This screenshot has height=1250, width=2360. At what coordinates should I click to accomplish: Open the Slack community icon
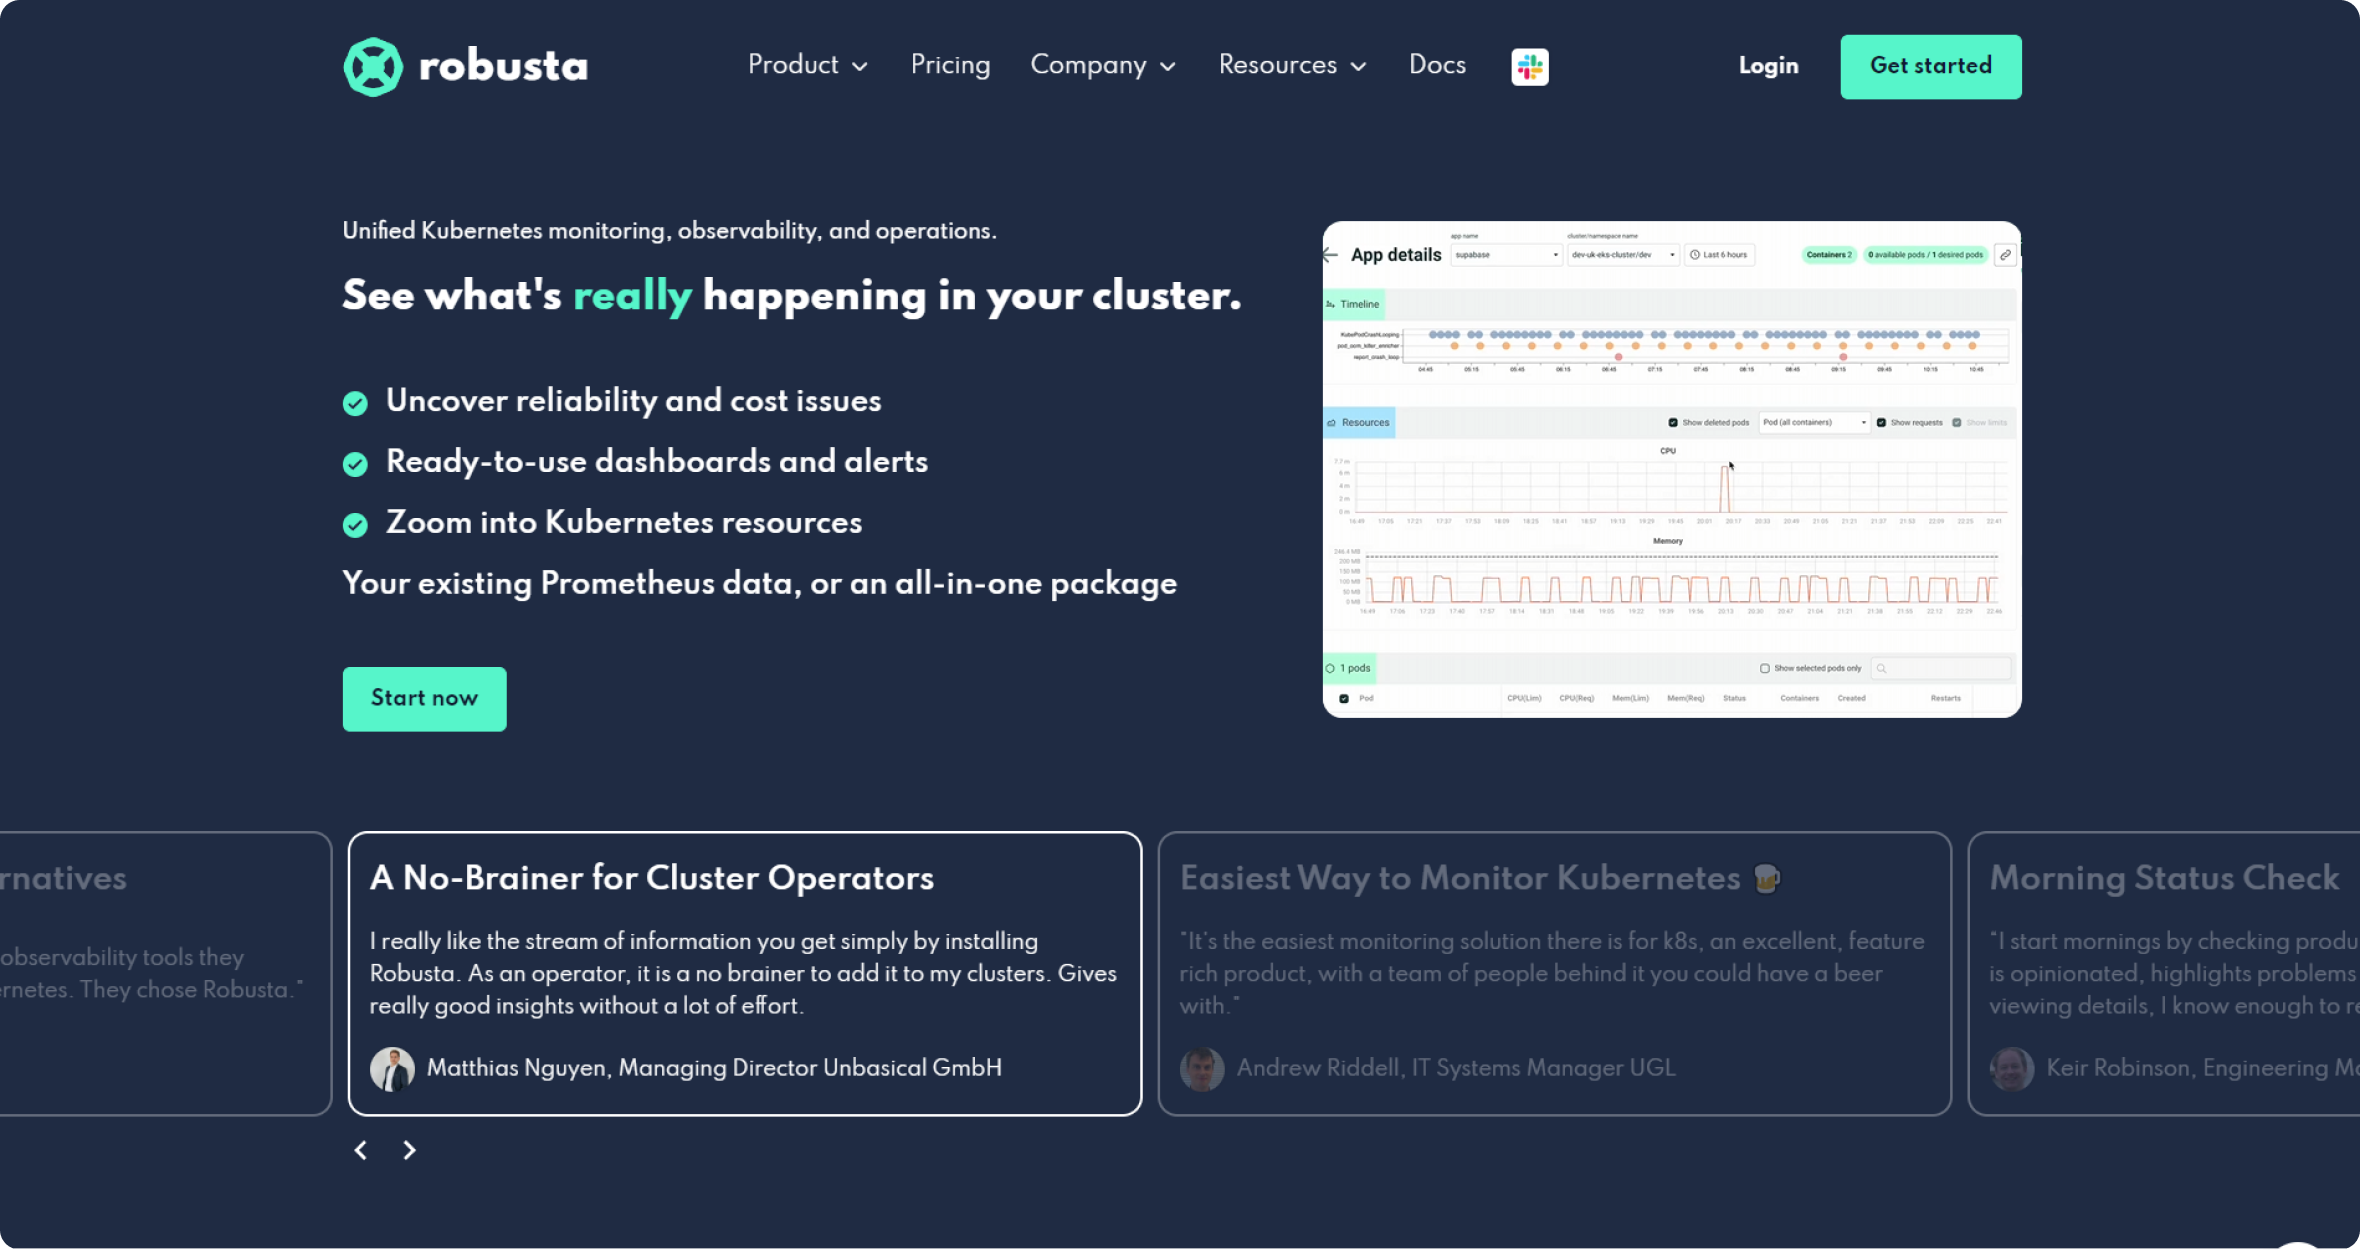(x=1529, y=67)
